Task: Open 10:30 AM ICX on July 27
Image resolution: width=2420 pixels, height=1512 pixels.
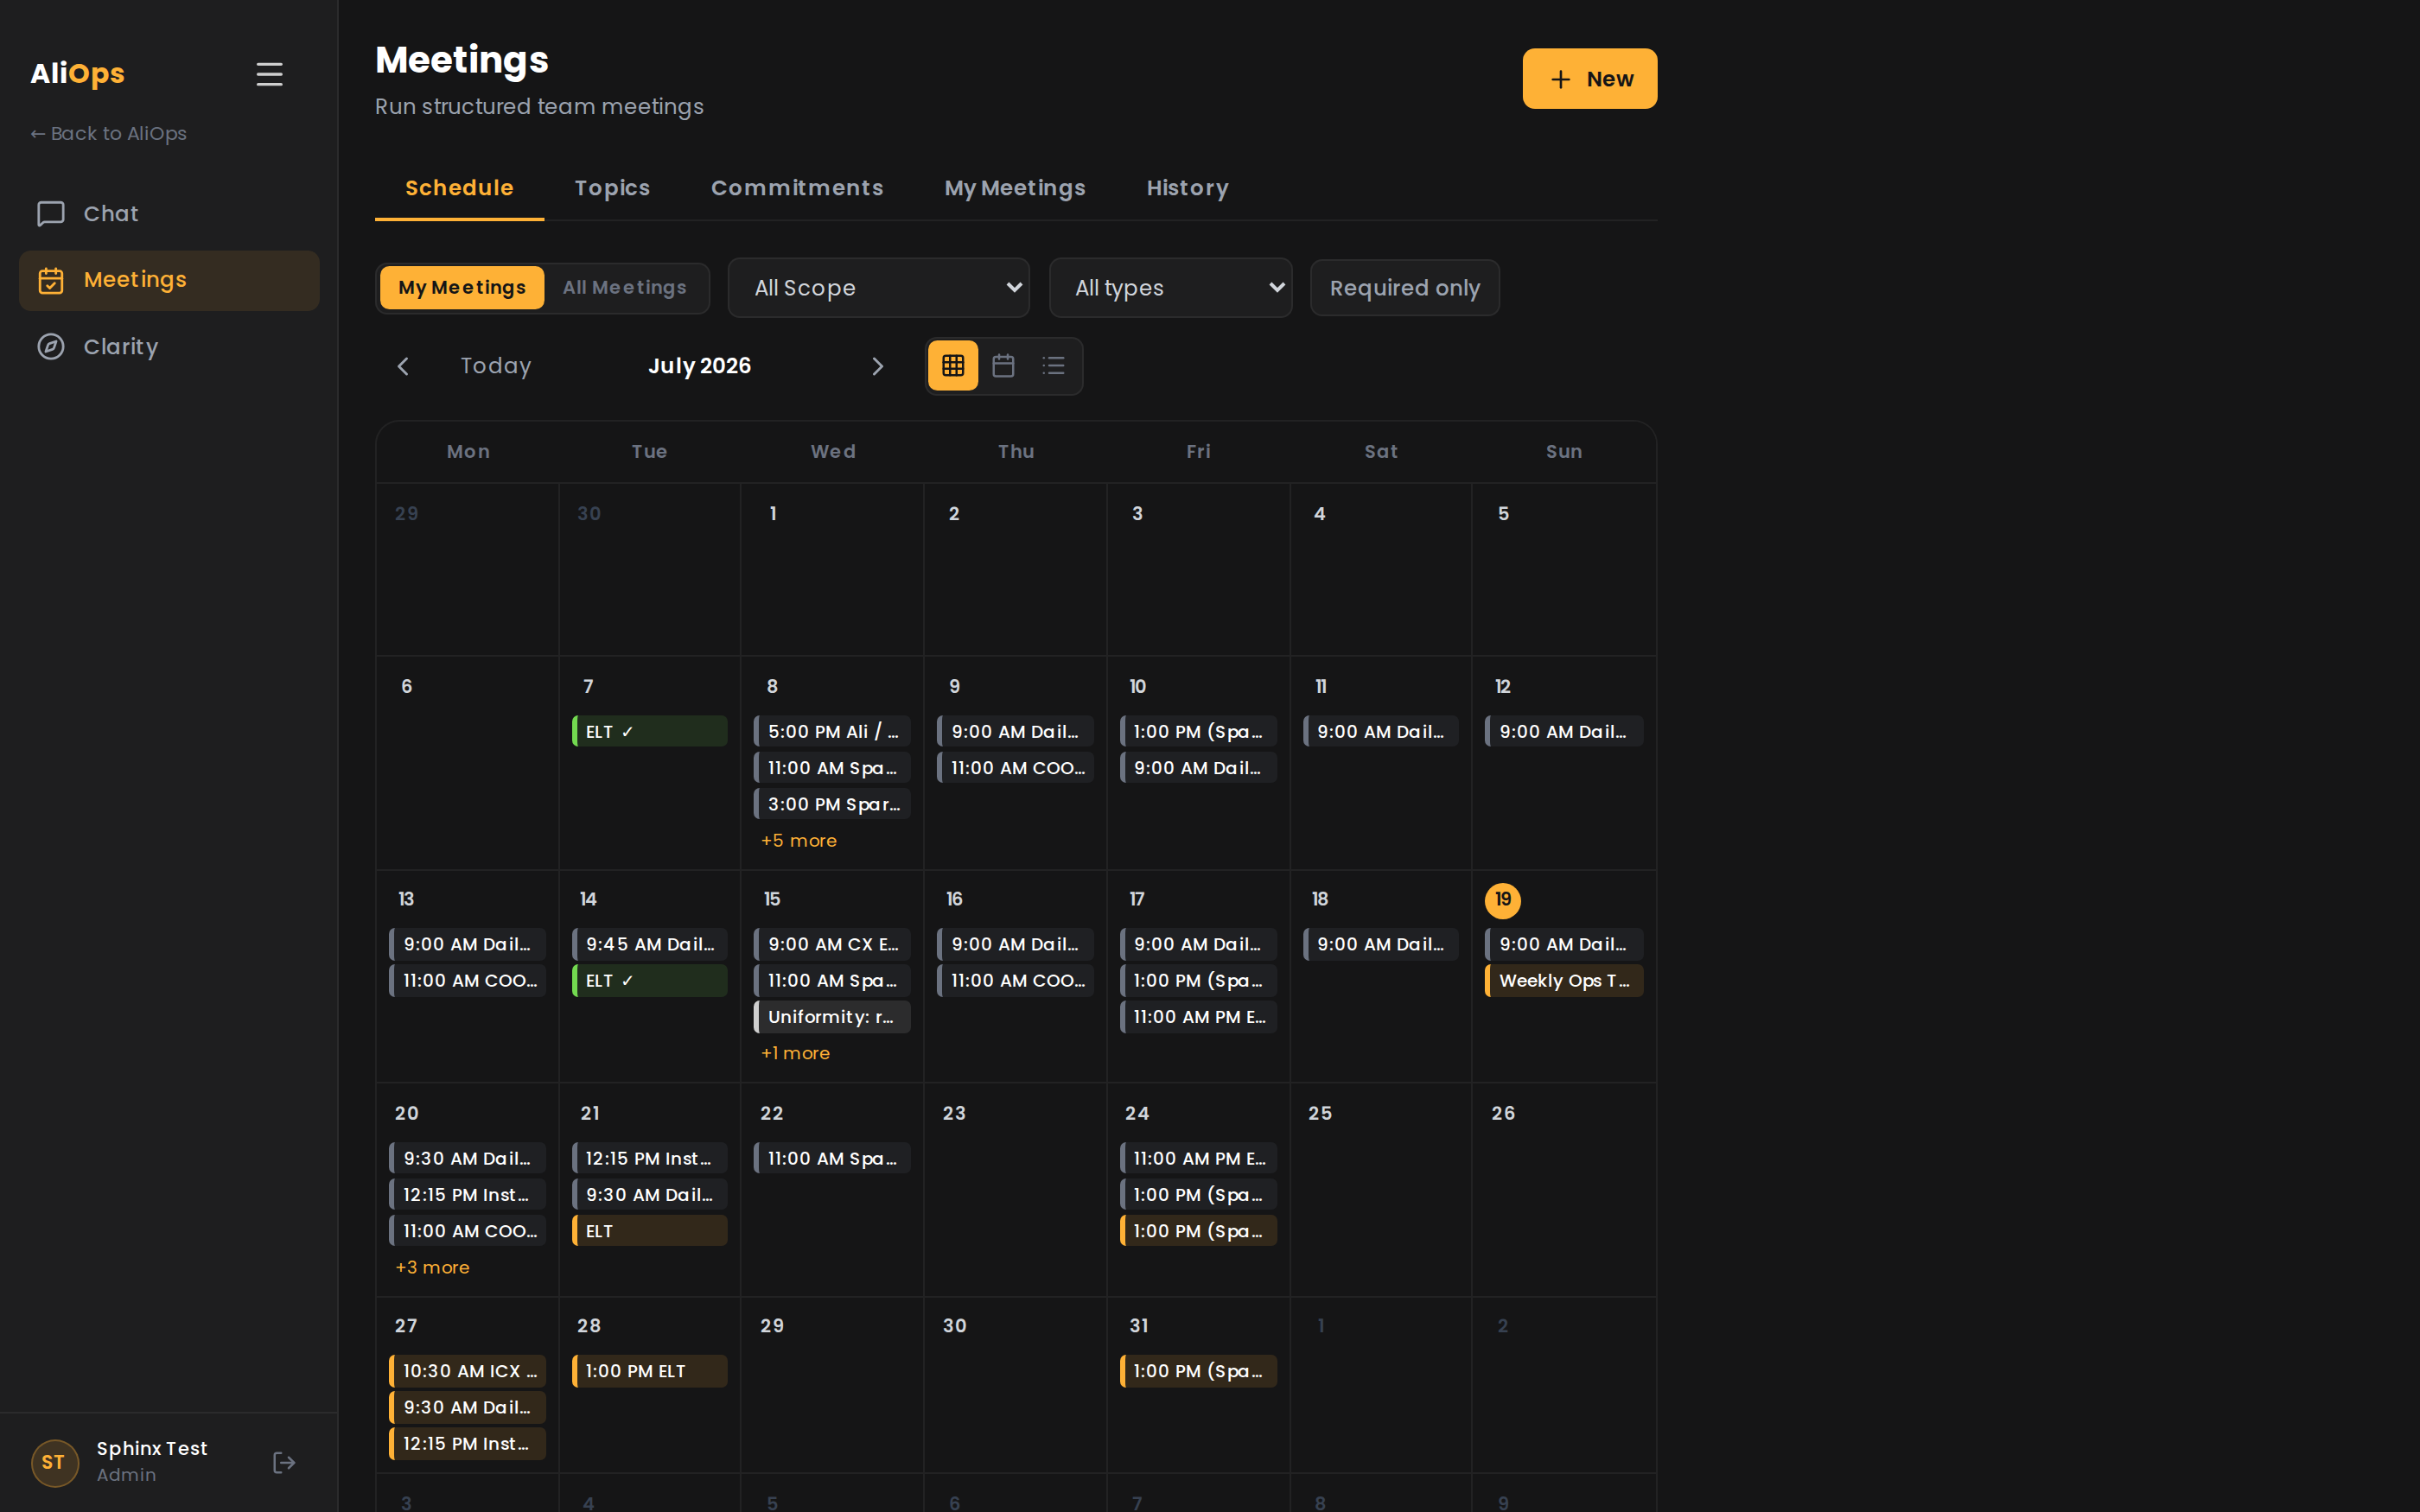Action: point(467,1371)
